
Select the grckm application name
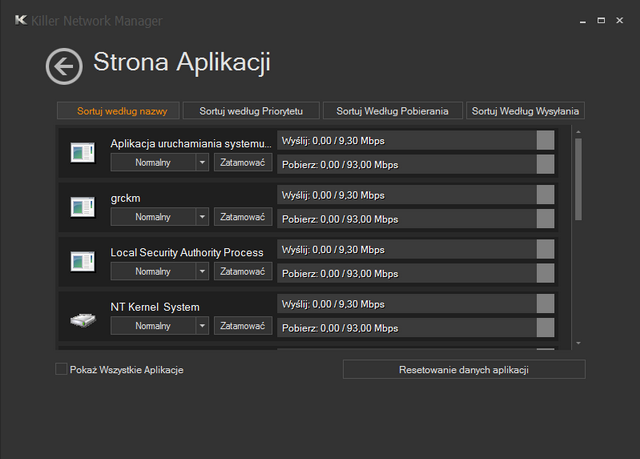tap(125, 198)
